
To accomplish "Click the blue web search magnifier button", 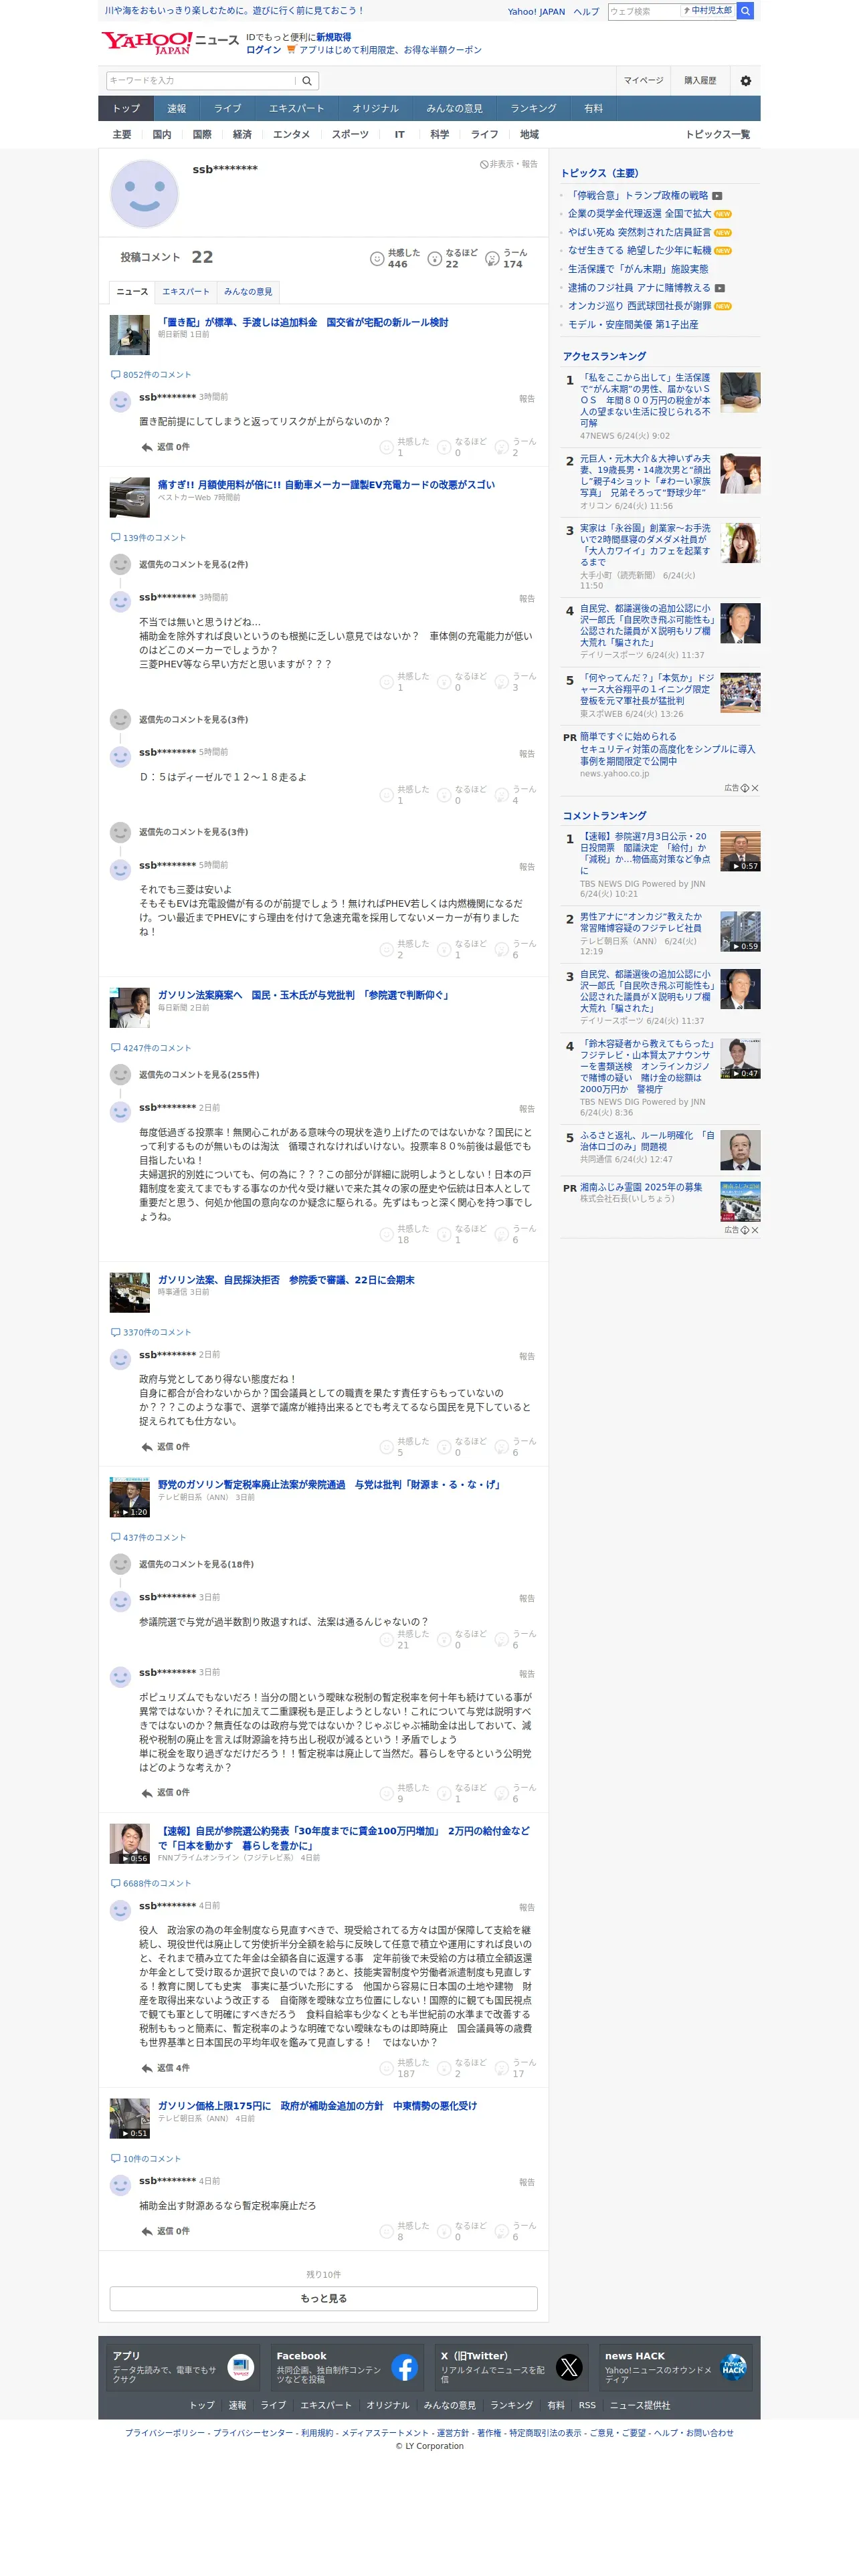I will point(745,11).
